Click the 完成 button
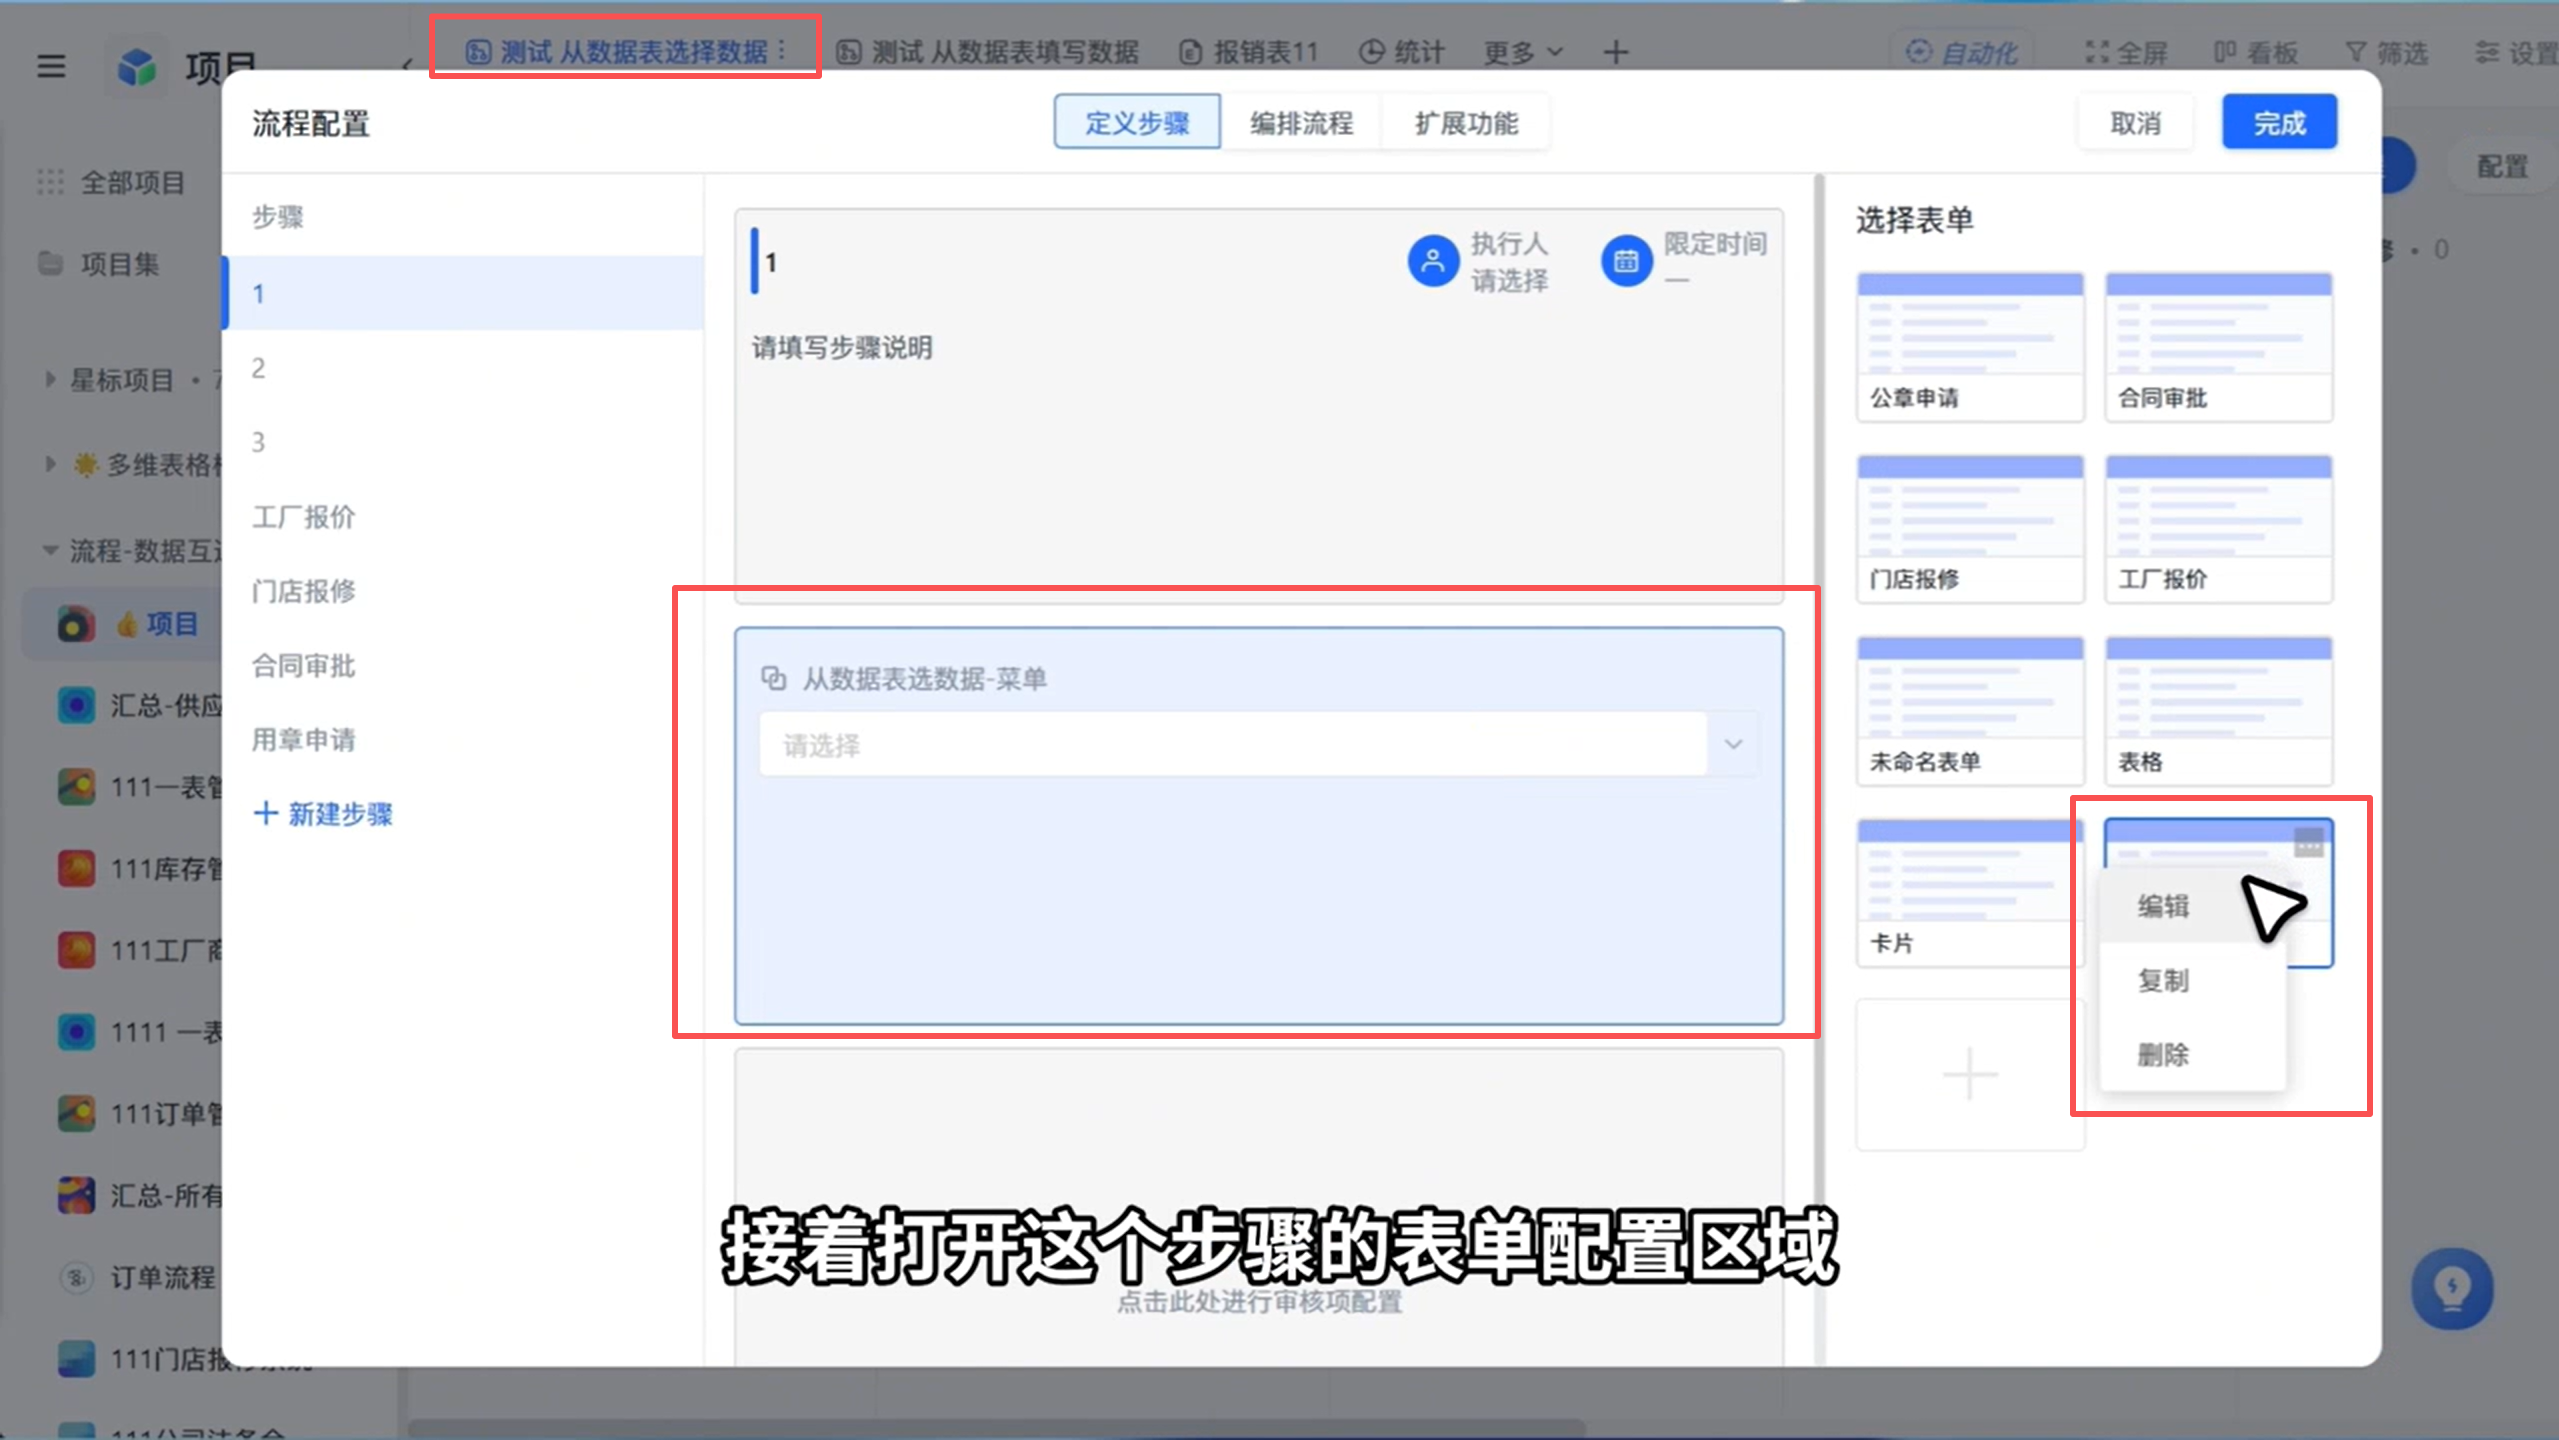 [x=2279, y=122]
